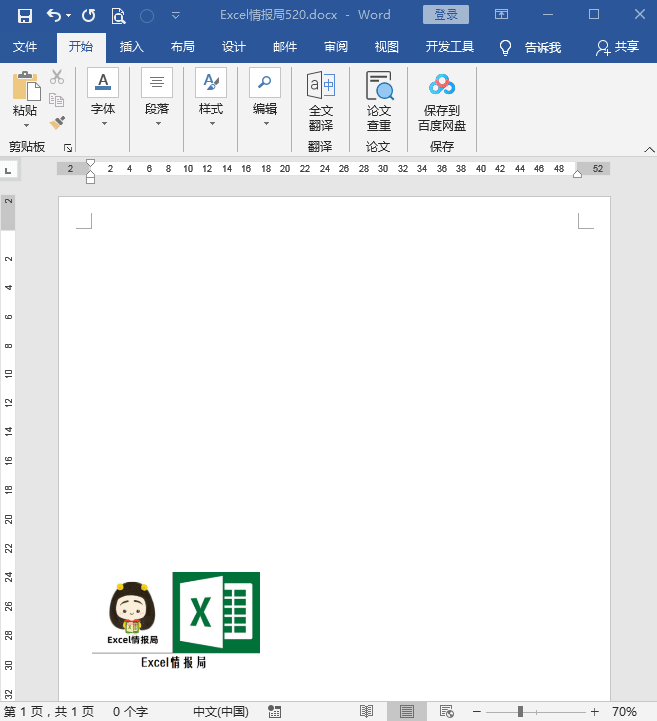
Task: Open the 编辑 group dropdown
Action: coord(265,97)
